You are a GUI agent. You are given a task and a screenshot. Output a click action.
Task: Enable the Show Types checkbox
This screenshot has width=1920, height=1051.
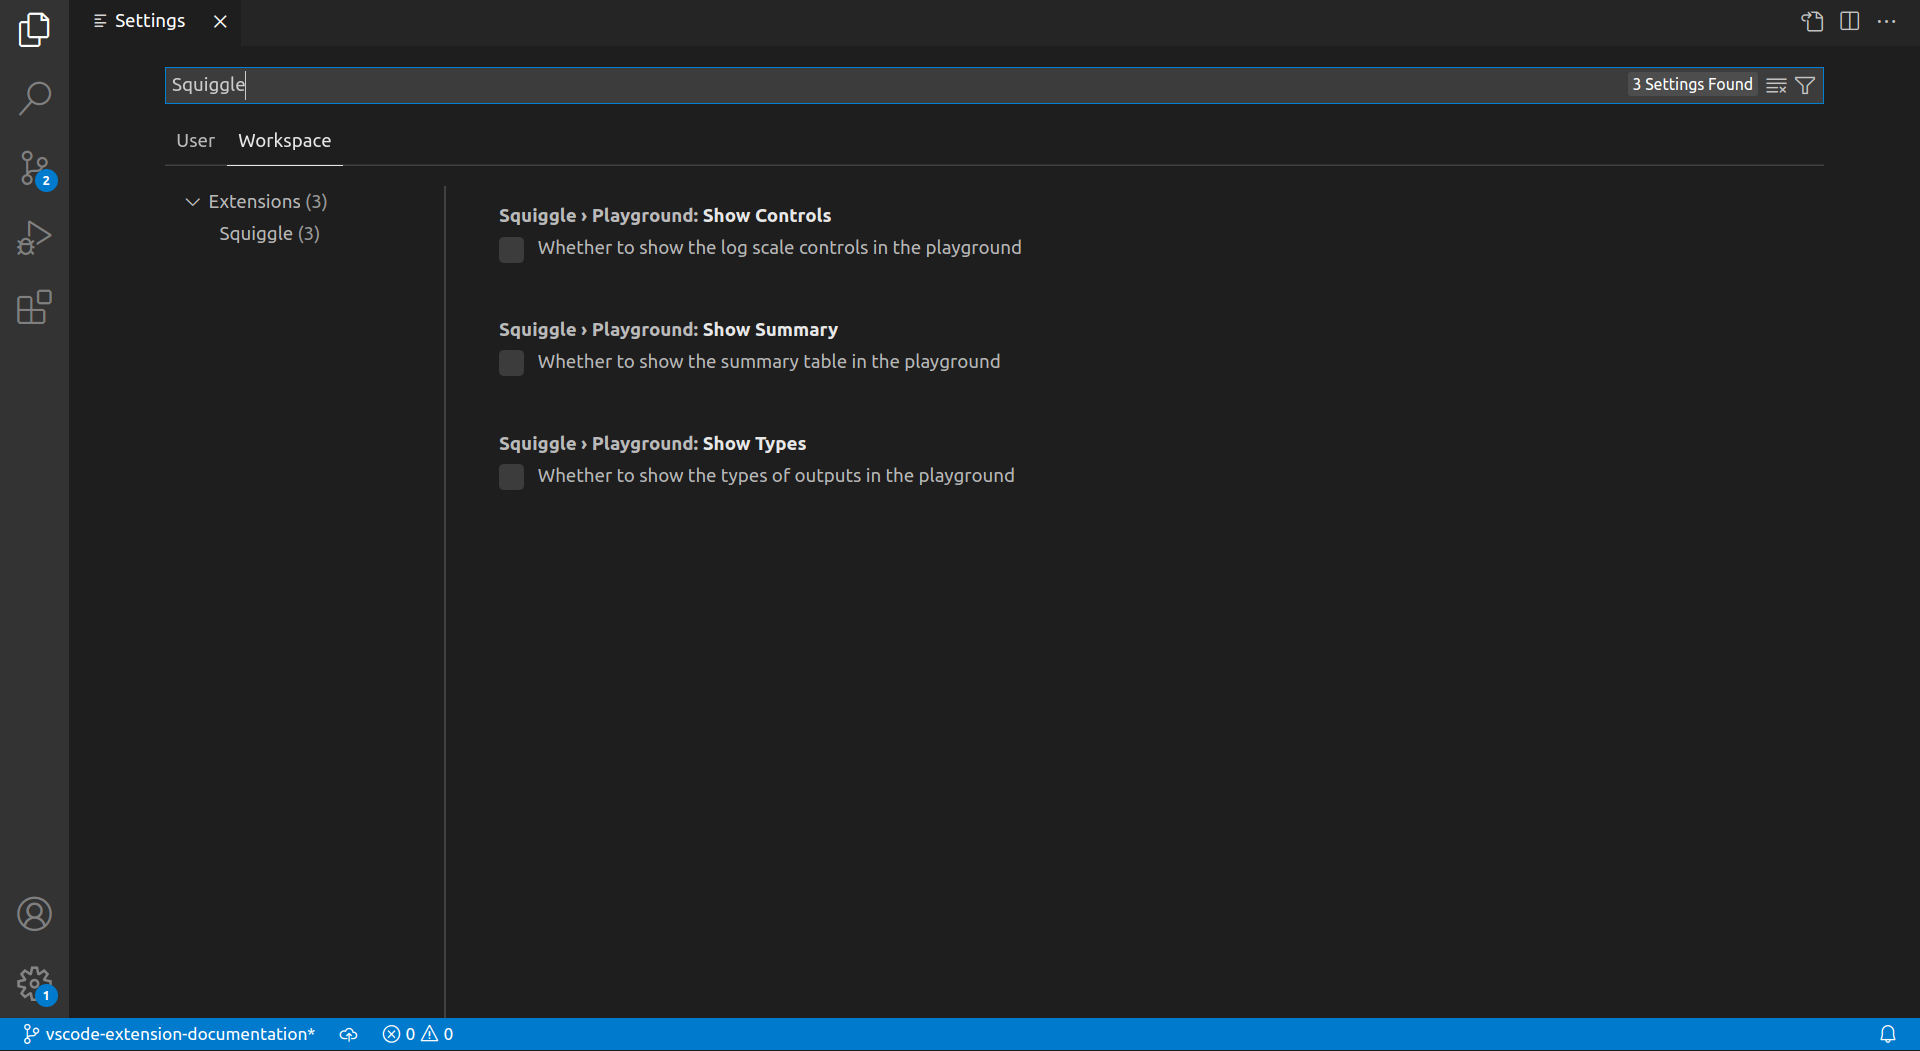pyautogui.click(x=511, y=477)
